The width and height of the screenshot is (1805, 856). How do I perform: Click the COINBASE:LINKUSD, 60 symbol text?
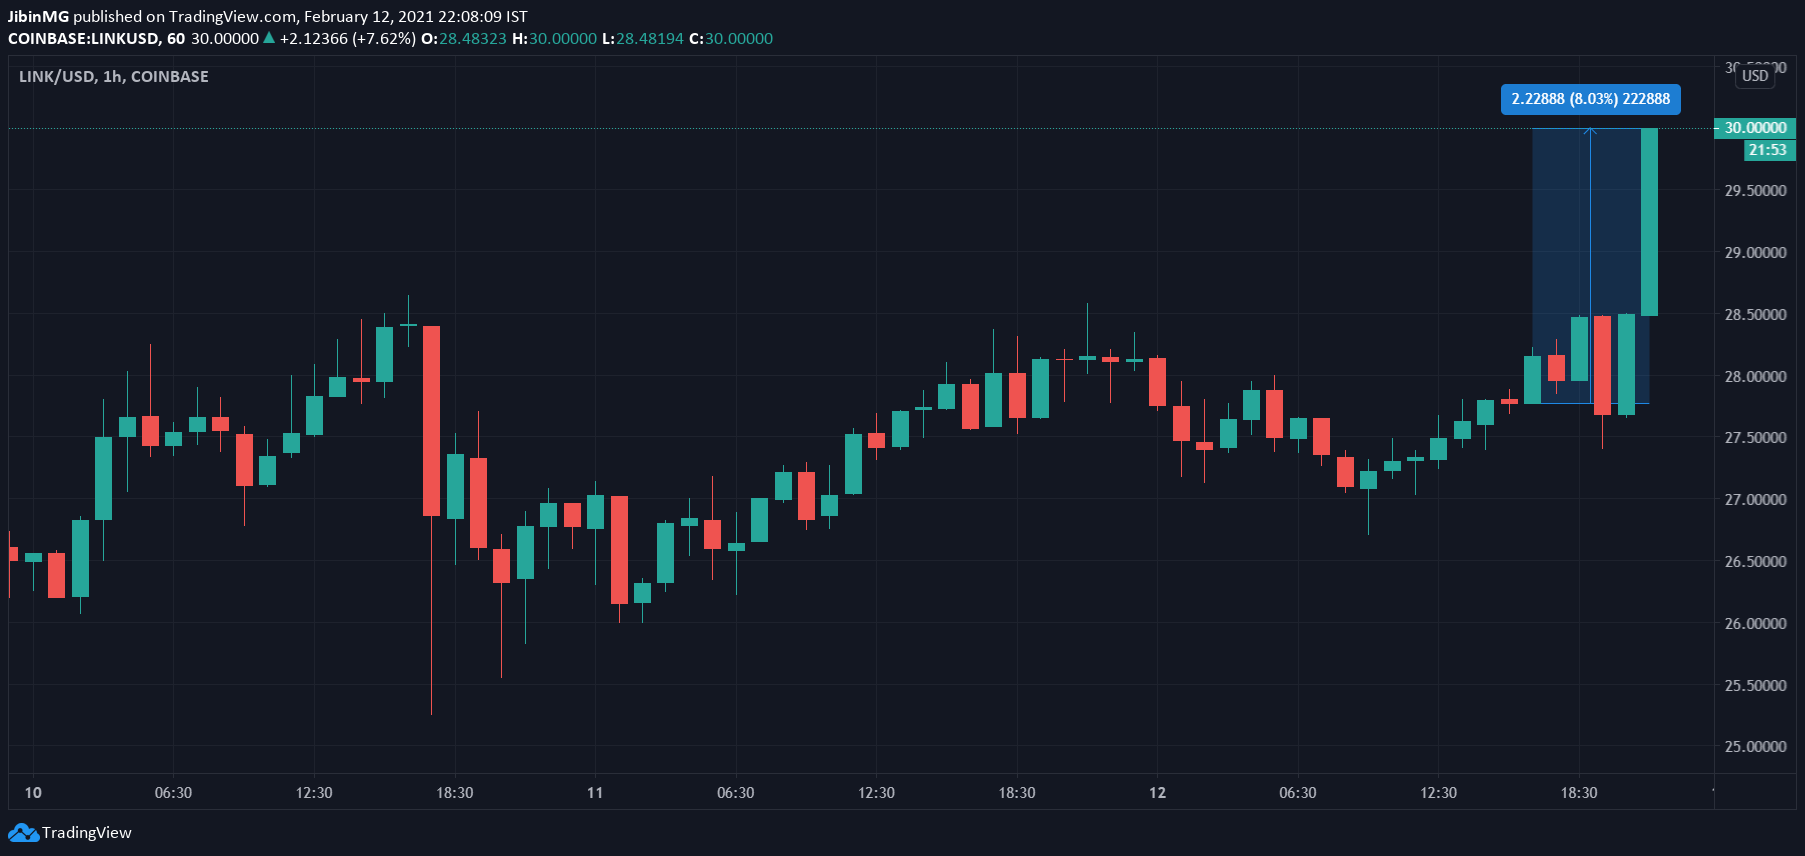click(x=96, y=38)
